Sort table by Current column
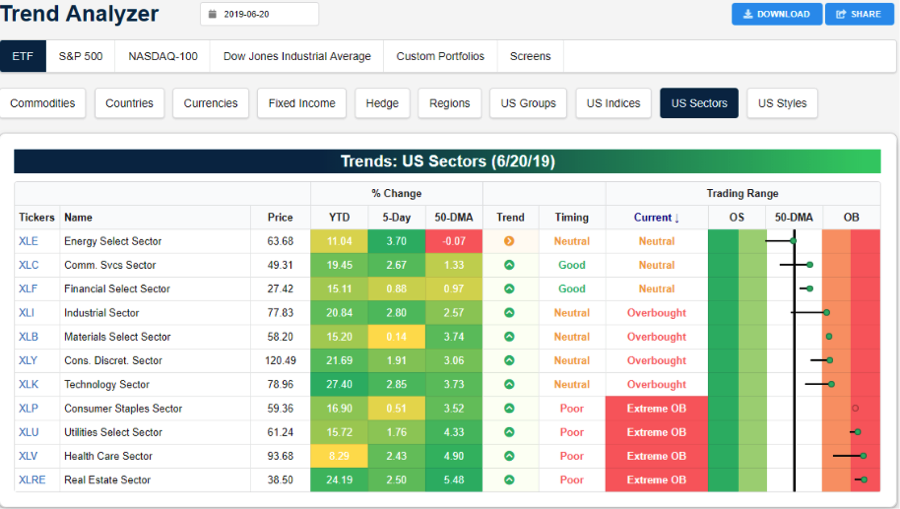 656,217
